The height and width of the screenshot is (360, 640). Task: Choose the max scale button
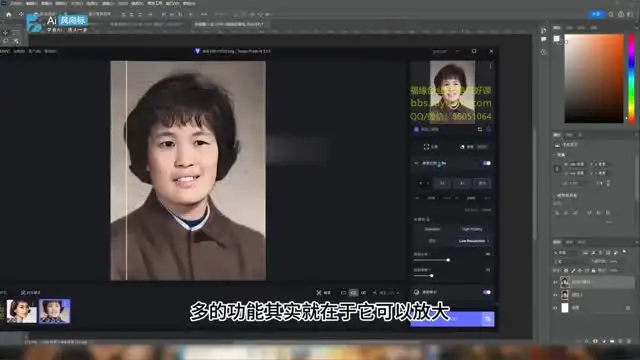pyautogui.click(x=482, y=183)
